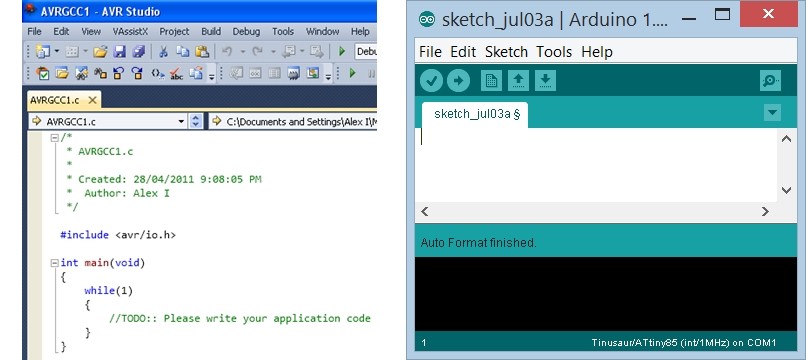Click New sketch icon in Arduino toolbar

(x=491, y=81)
